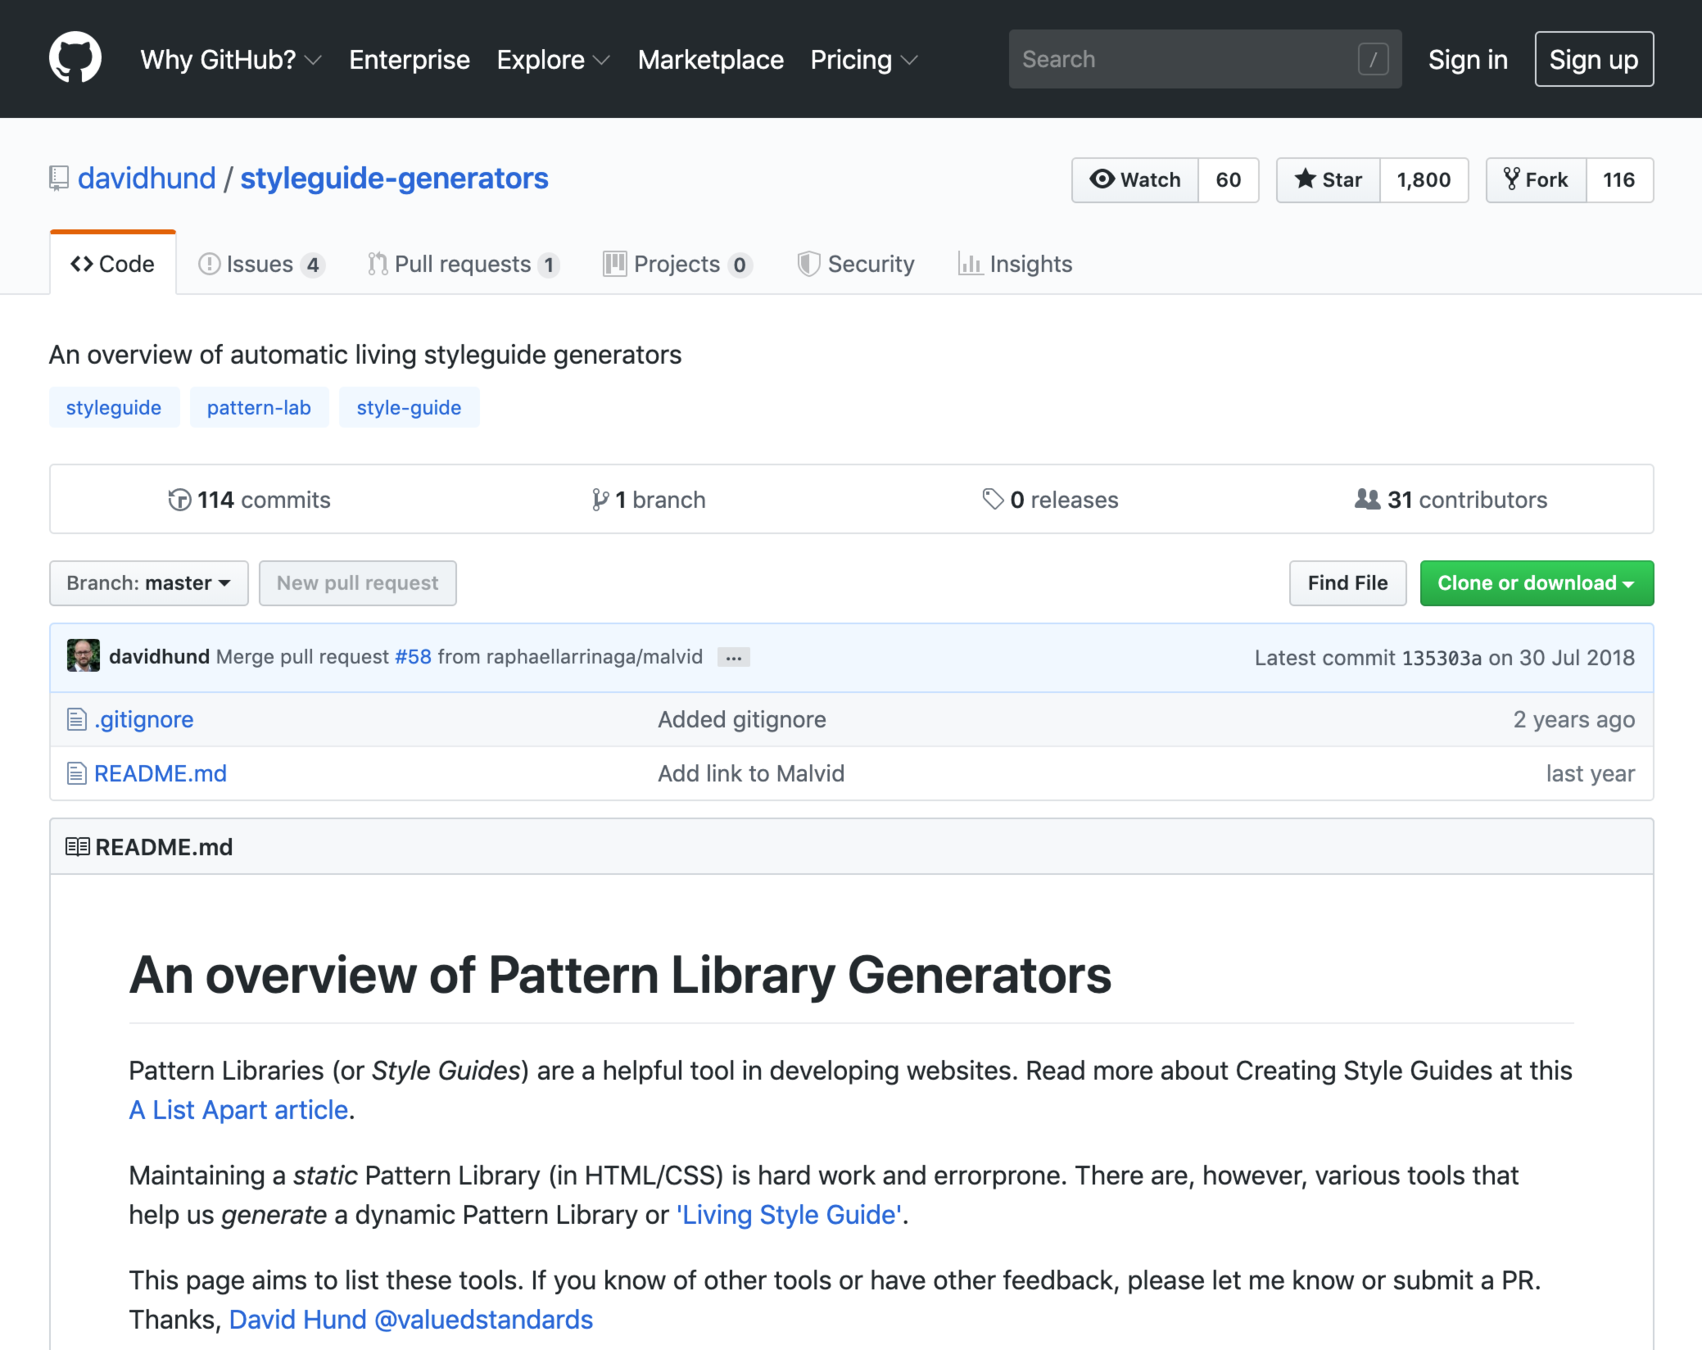Click the New pull request button
Image resolution: width=1702 pixels, height=1350 pixels.
point(358,583)
